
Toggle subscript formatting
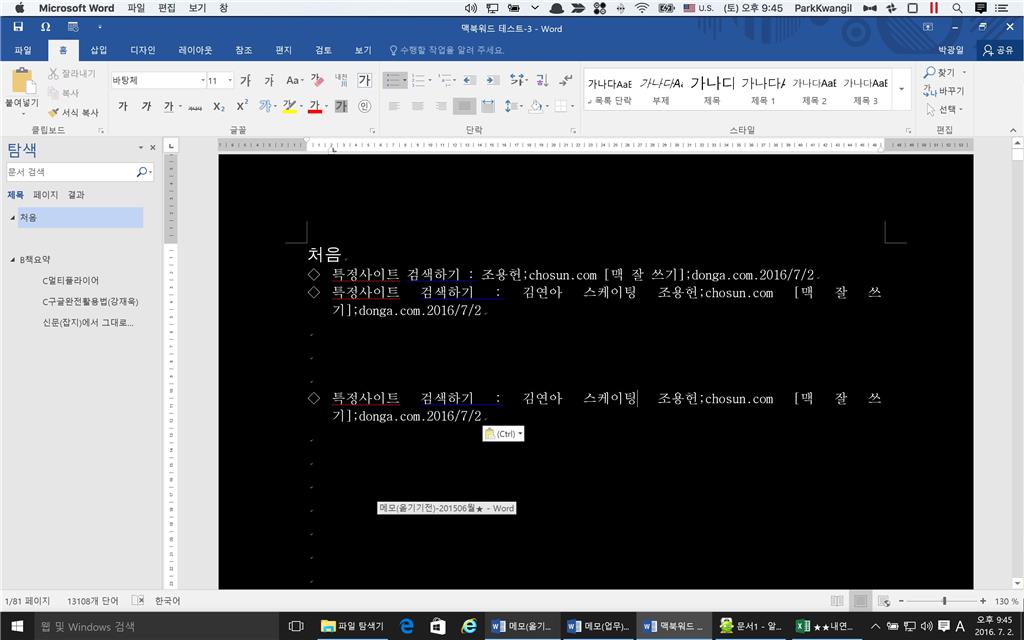(x=219, y=106)
